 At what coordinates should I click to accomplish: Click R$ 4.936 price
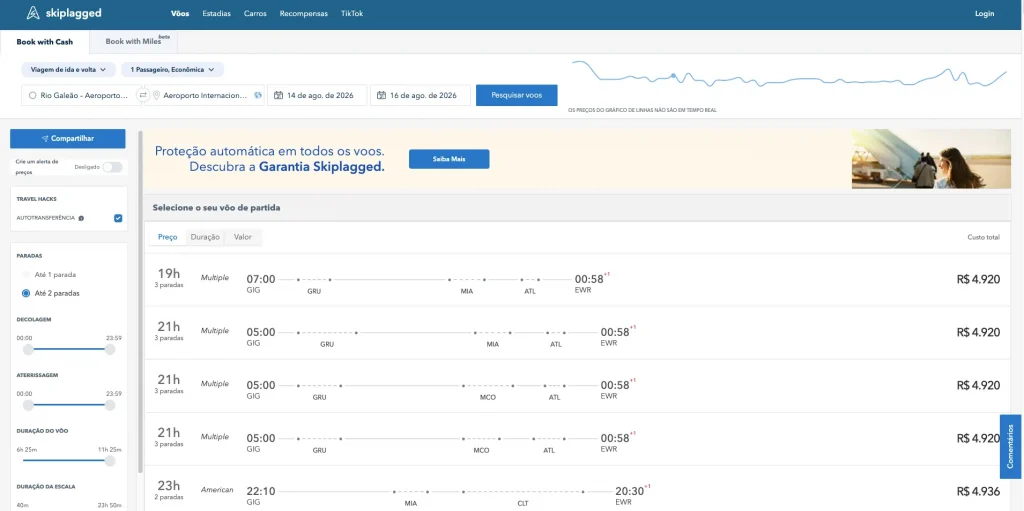point(978,491)
